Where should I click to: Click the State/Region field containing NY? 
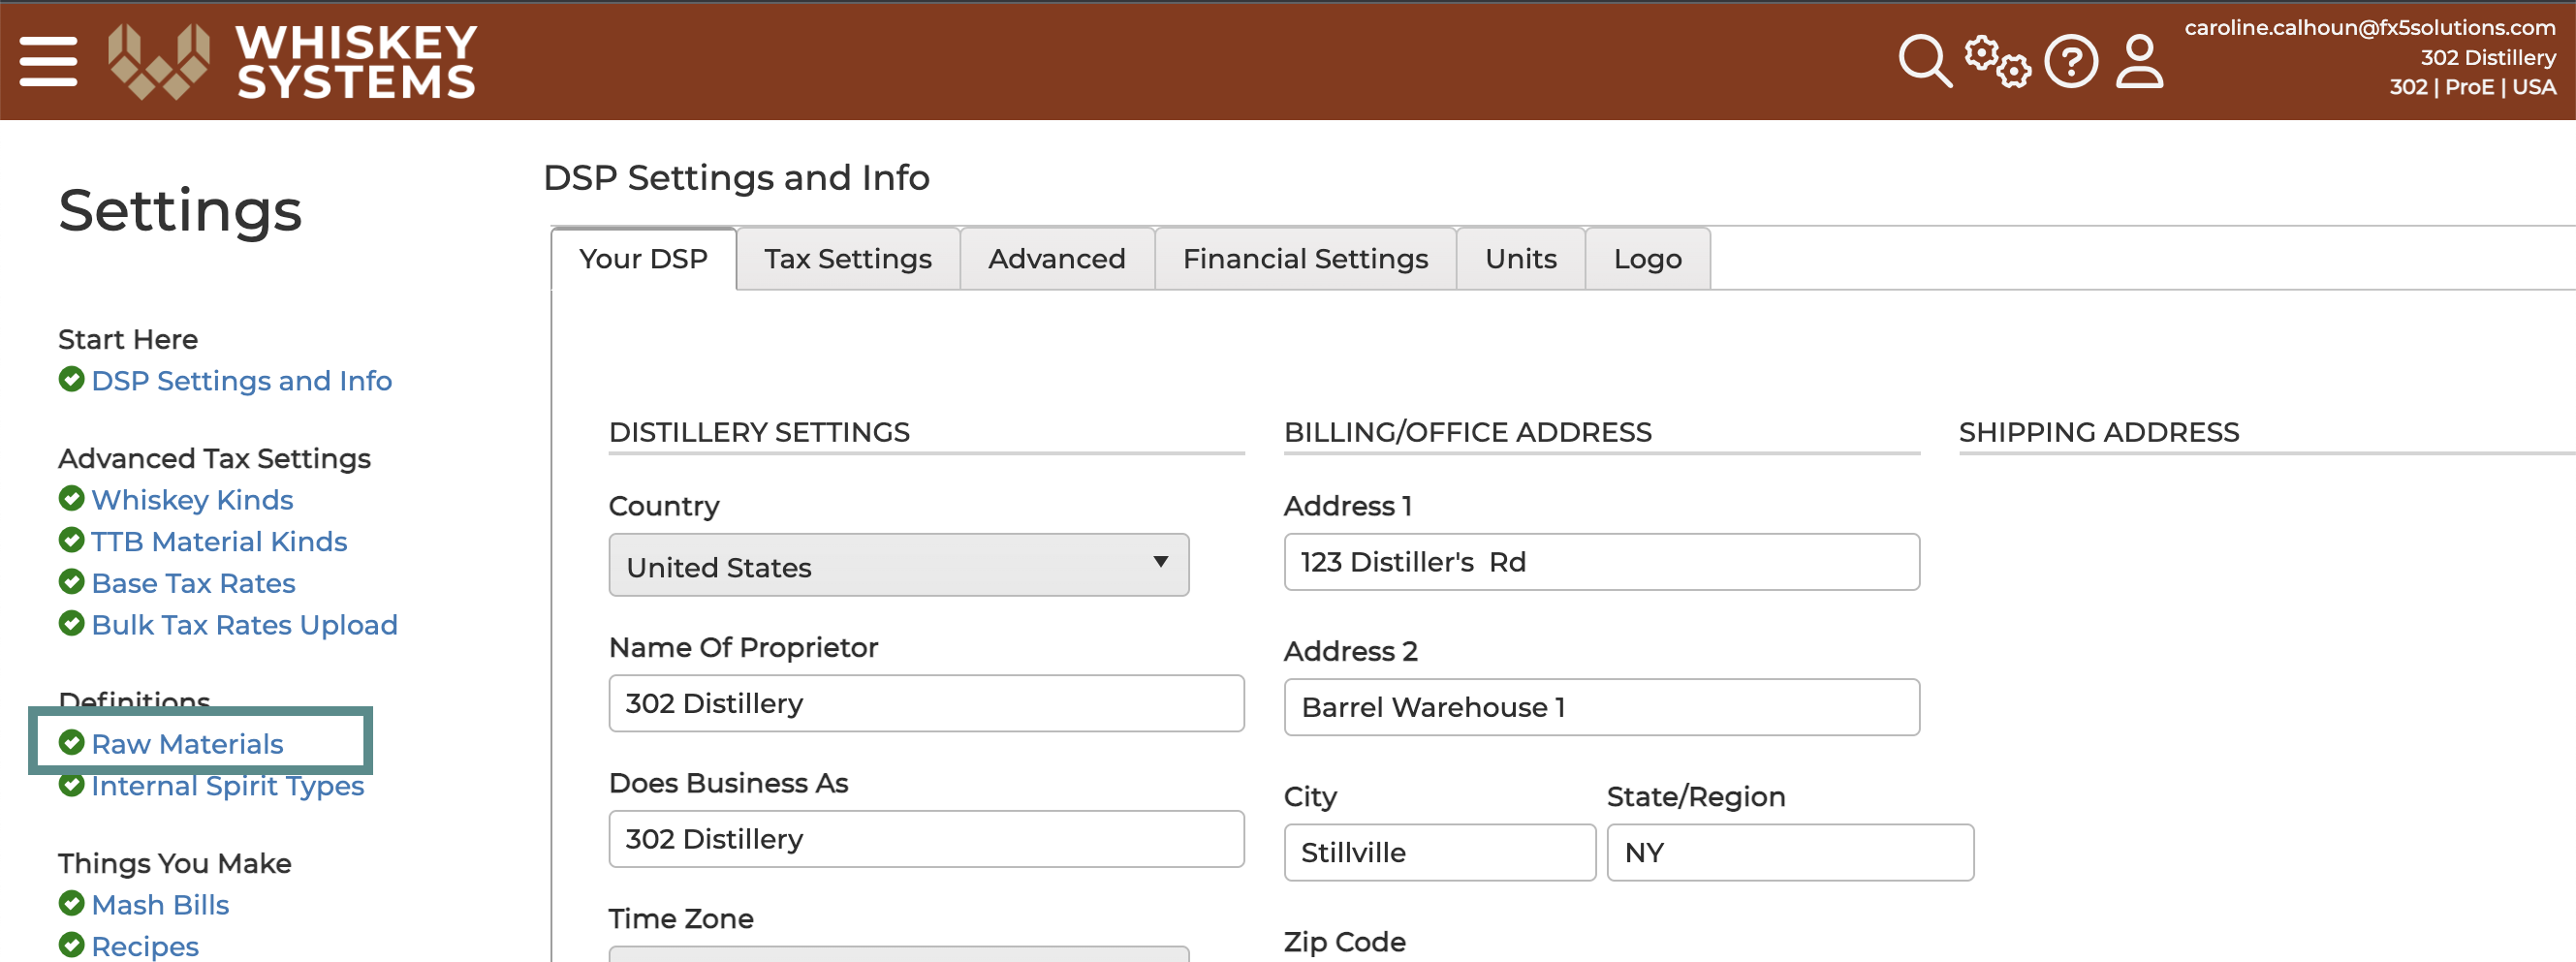point(1789,852)
